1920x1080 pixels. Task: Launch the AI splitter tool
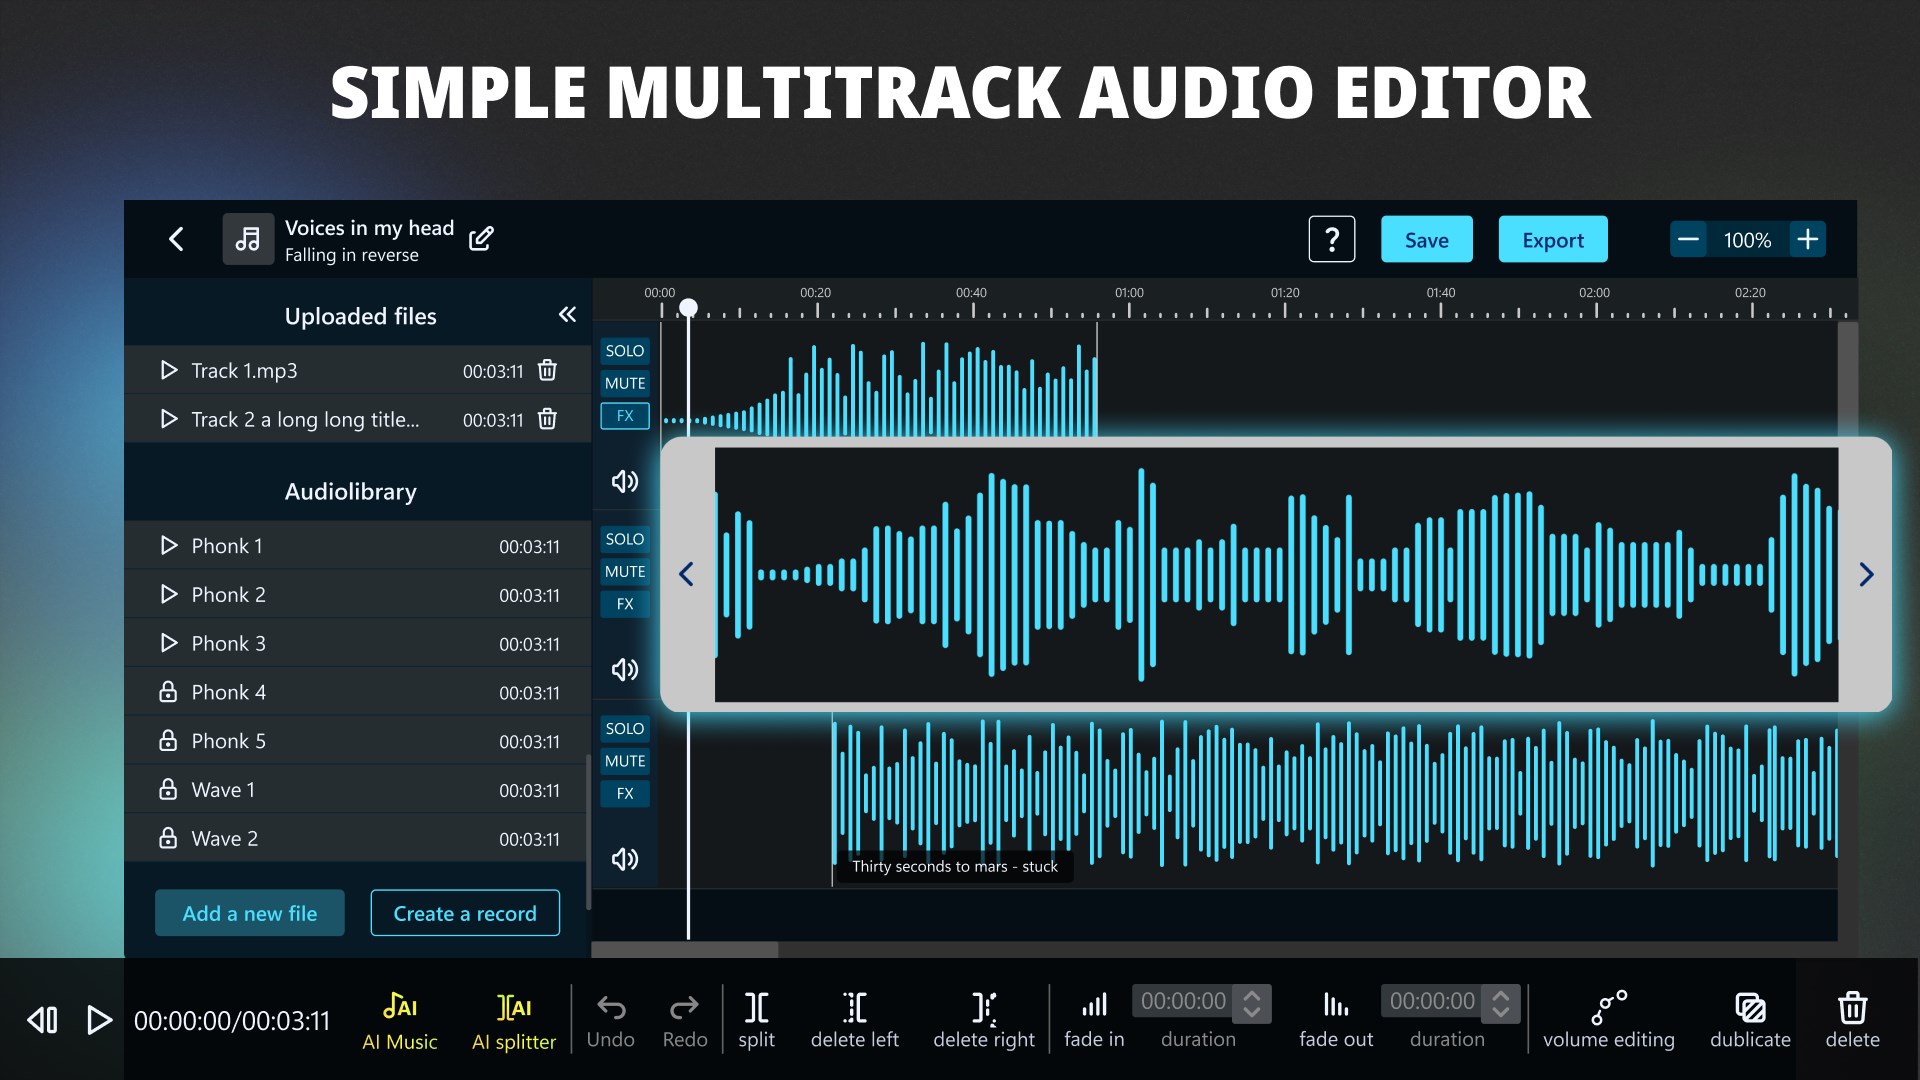(513, 1018)
